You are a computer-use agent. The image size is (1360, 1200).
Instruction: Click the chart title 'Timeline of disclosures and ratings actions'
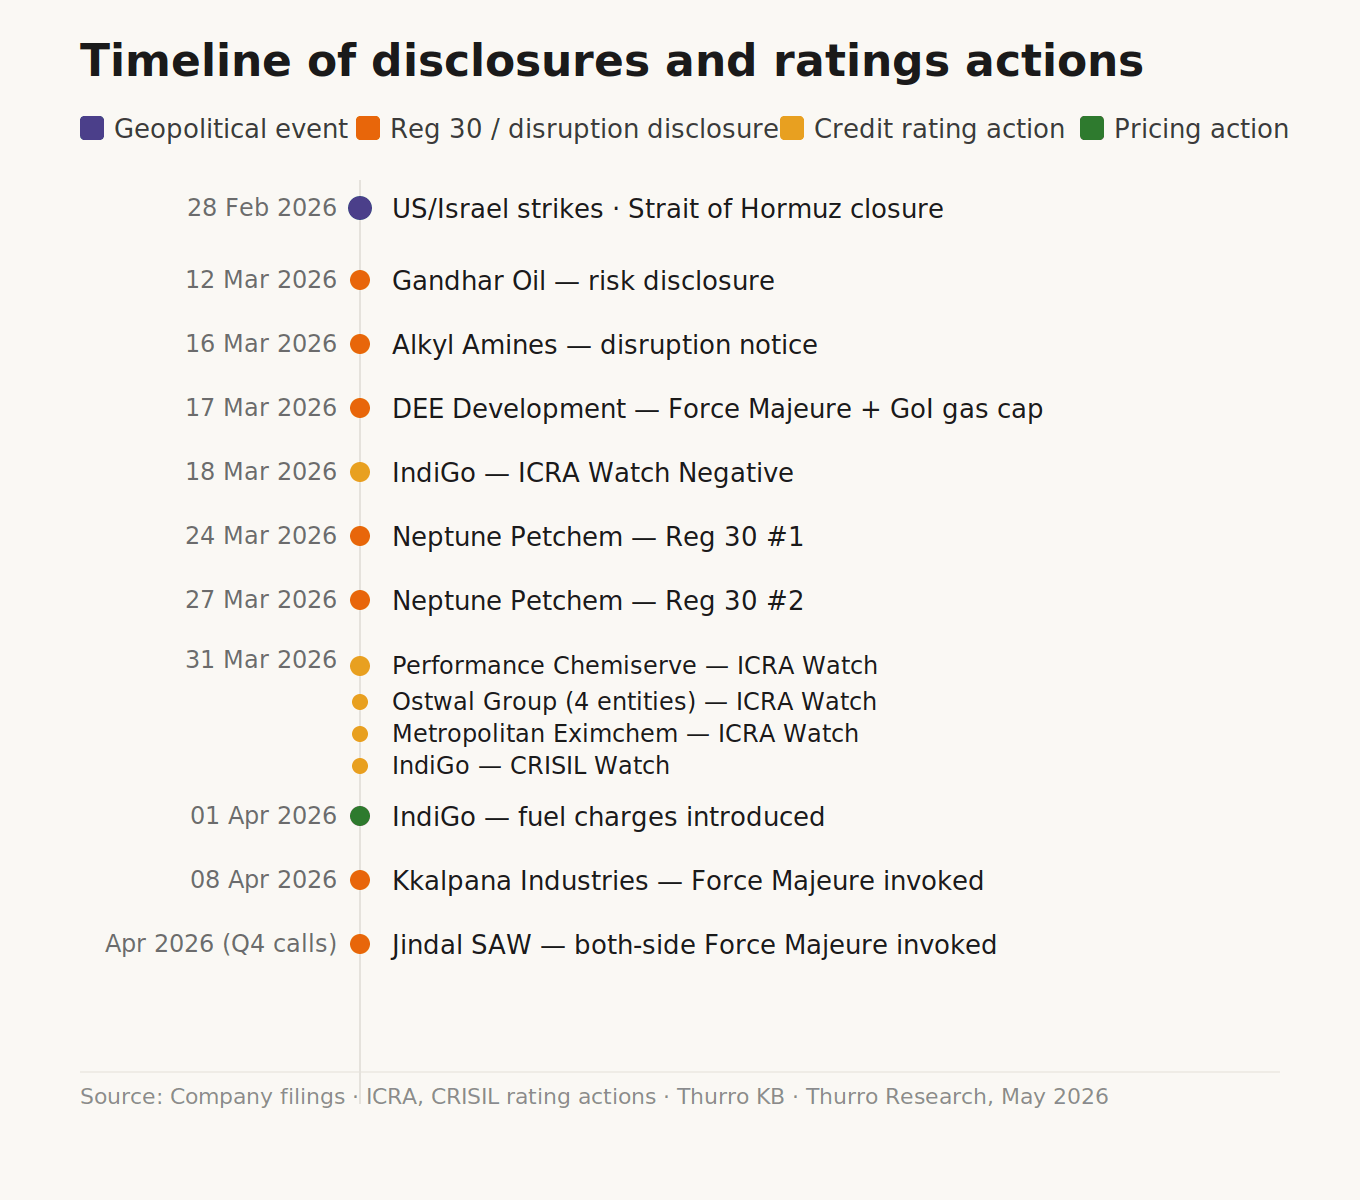611,61
